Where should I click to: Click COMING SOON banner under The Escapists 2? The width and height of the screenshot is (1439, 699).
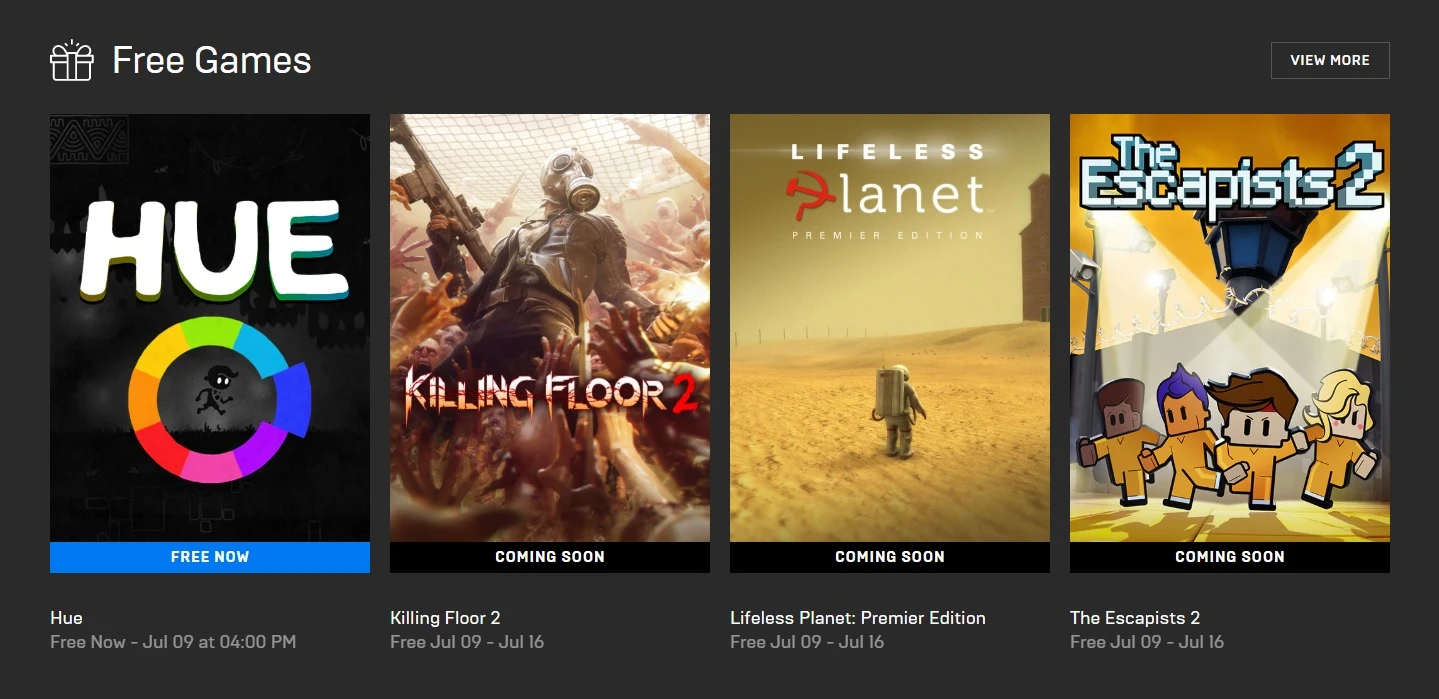(x=1230, y=557)
